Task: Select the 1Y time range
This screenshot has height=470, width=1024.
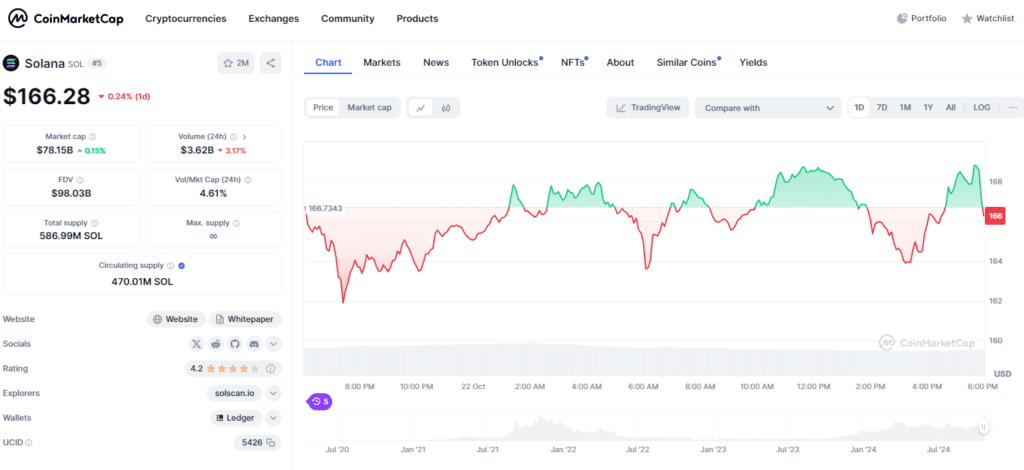Action: click(x=928, y=108)
